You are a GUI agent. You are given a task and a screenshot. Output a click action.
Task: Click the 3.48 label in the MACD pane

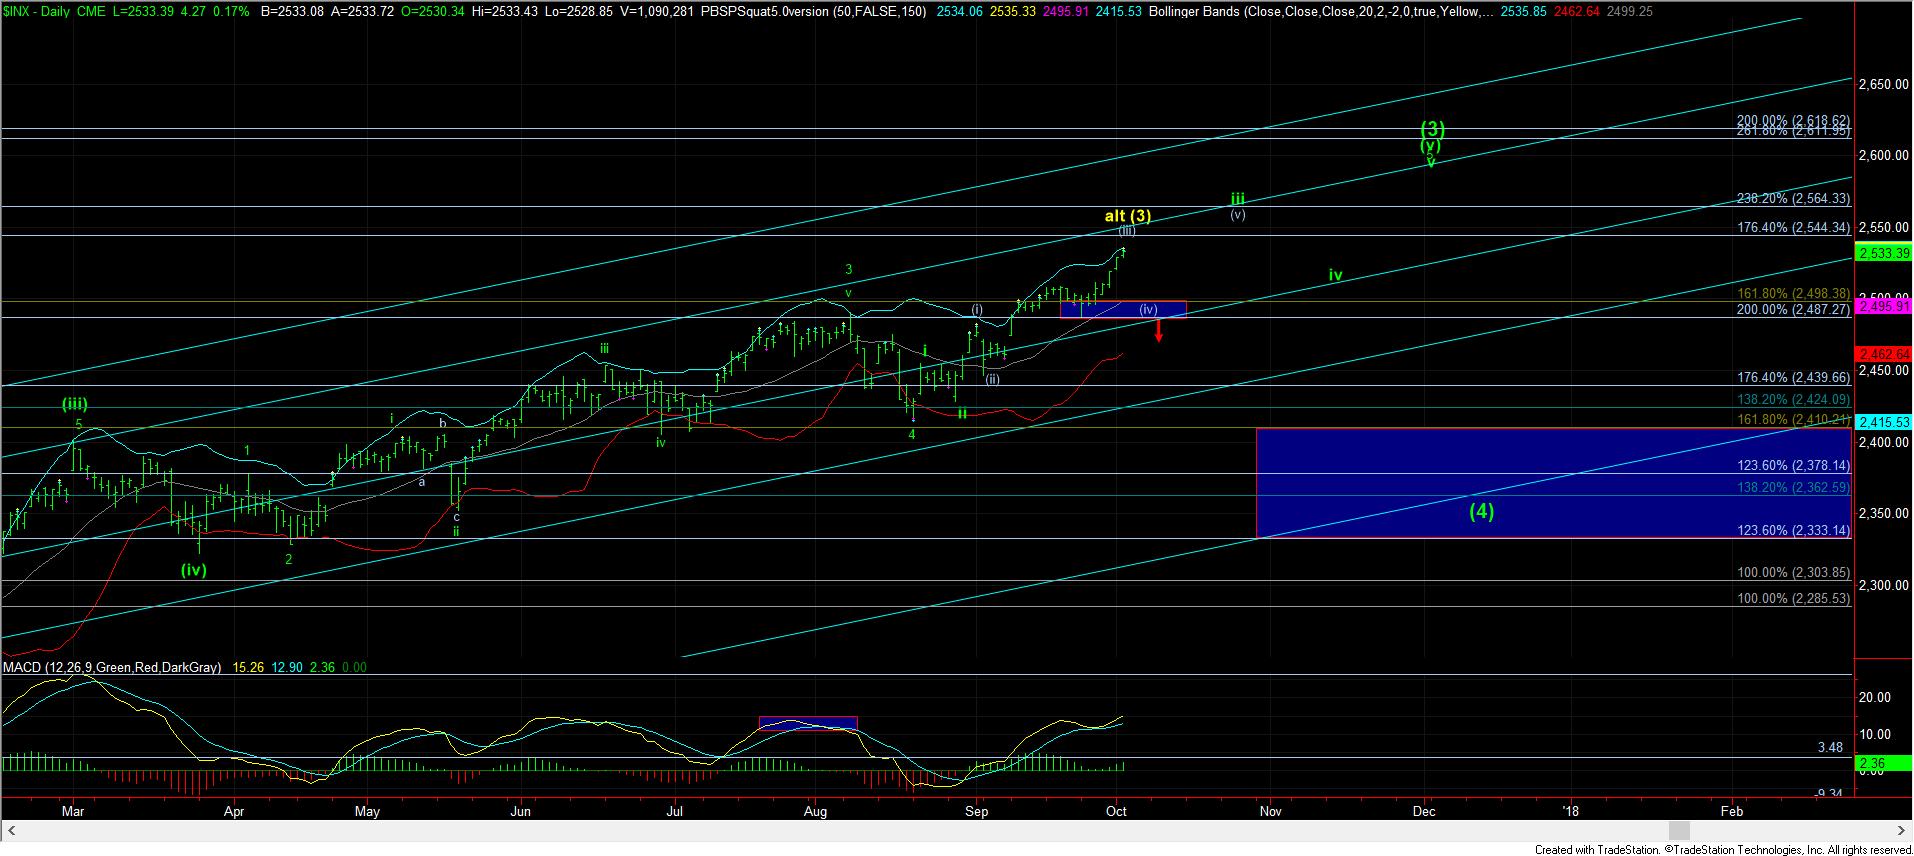click(1830, 747)
